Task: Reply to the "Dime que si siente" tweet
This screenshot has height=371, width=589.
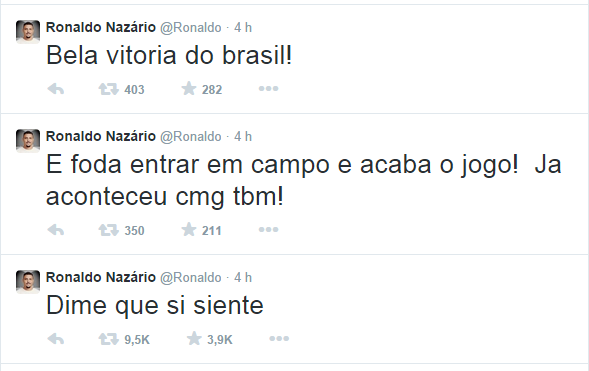Action: pos(56,339)
